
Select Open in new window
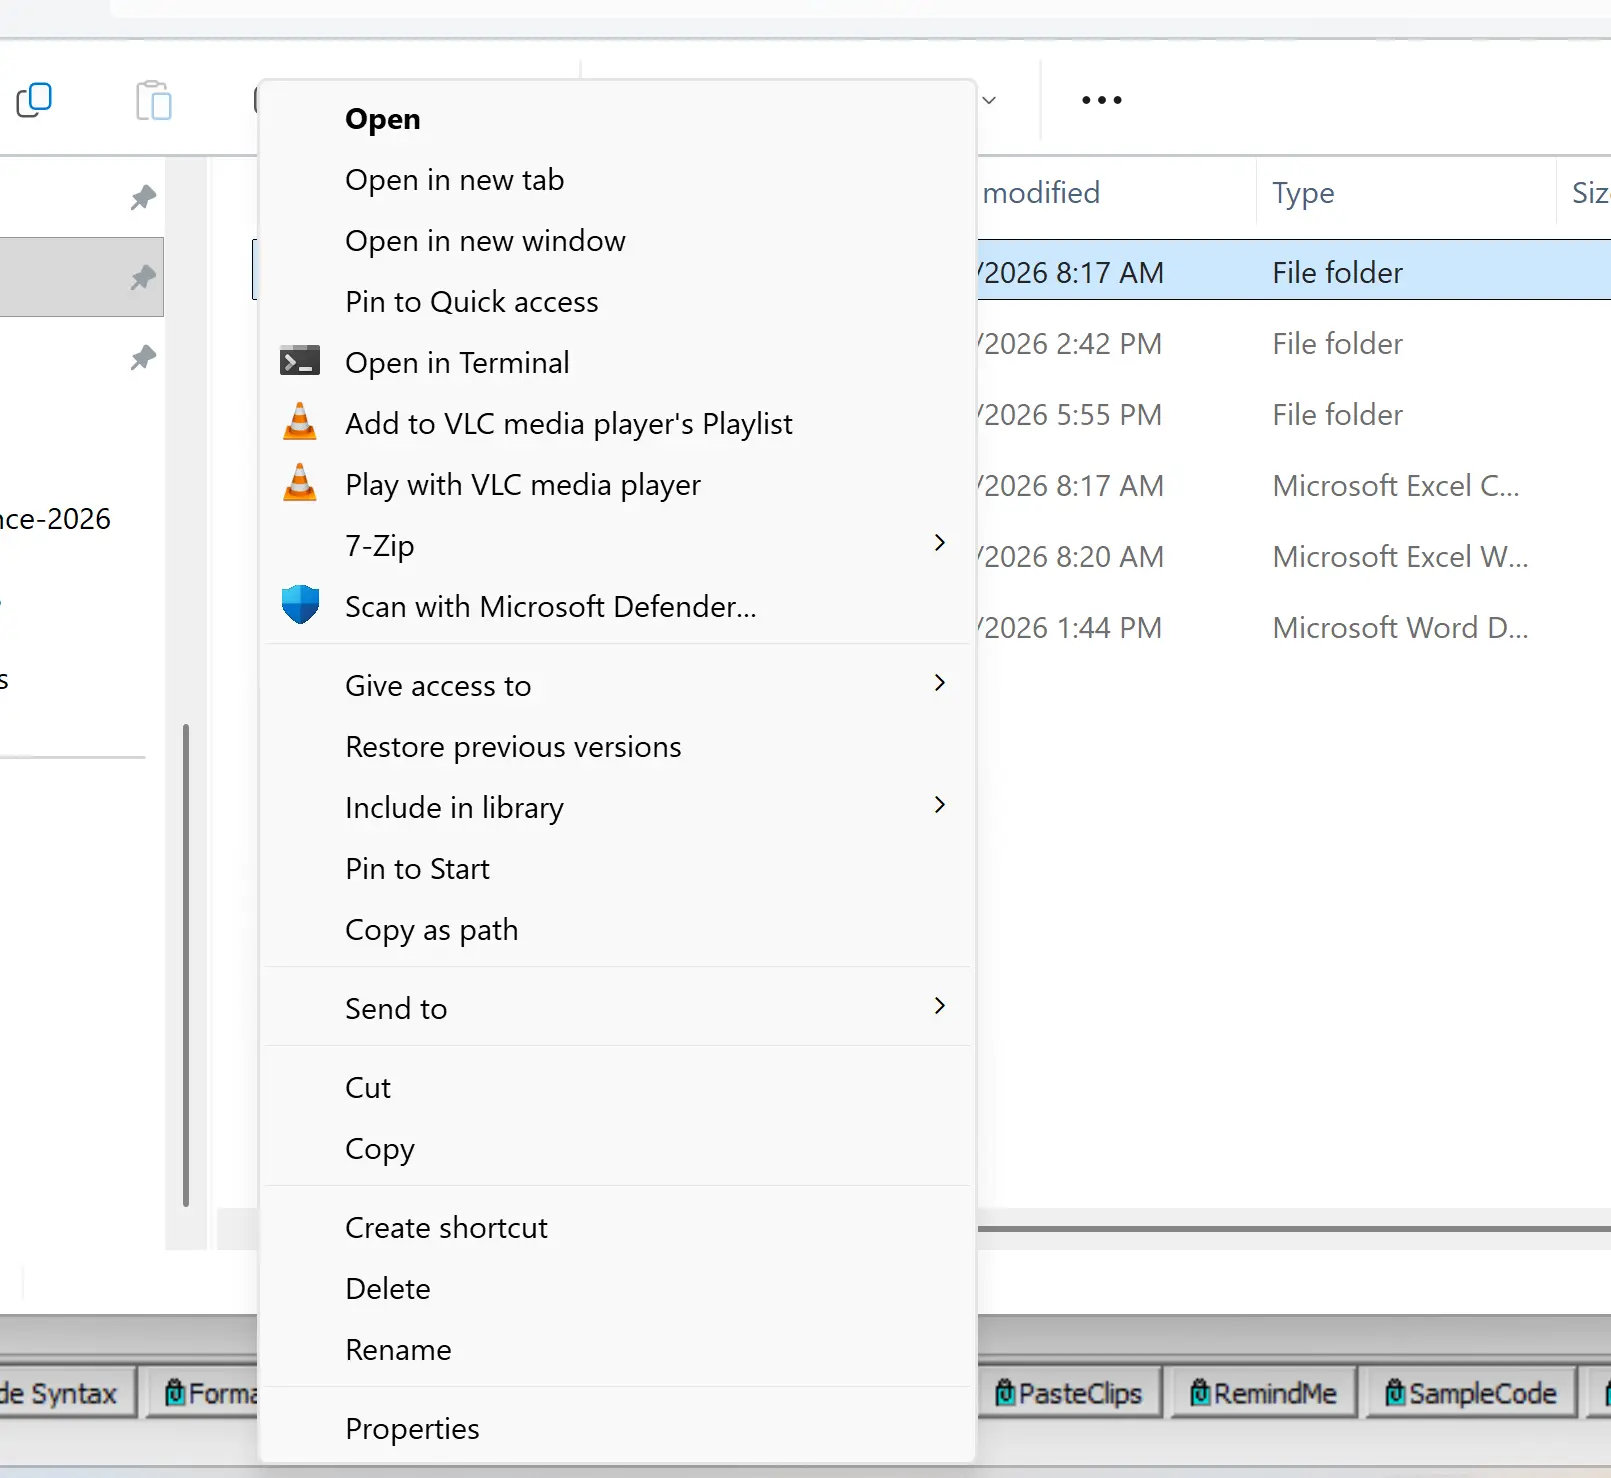point(617,241)
